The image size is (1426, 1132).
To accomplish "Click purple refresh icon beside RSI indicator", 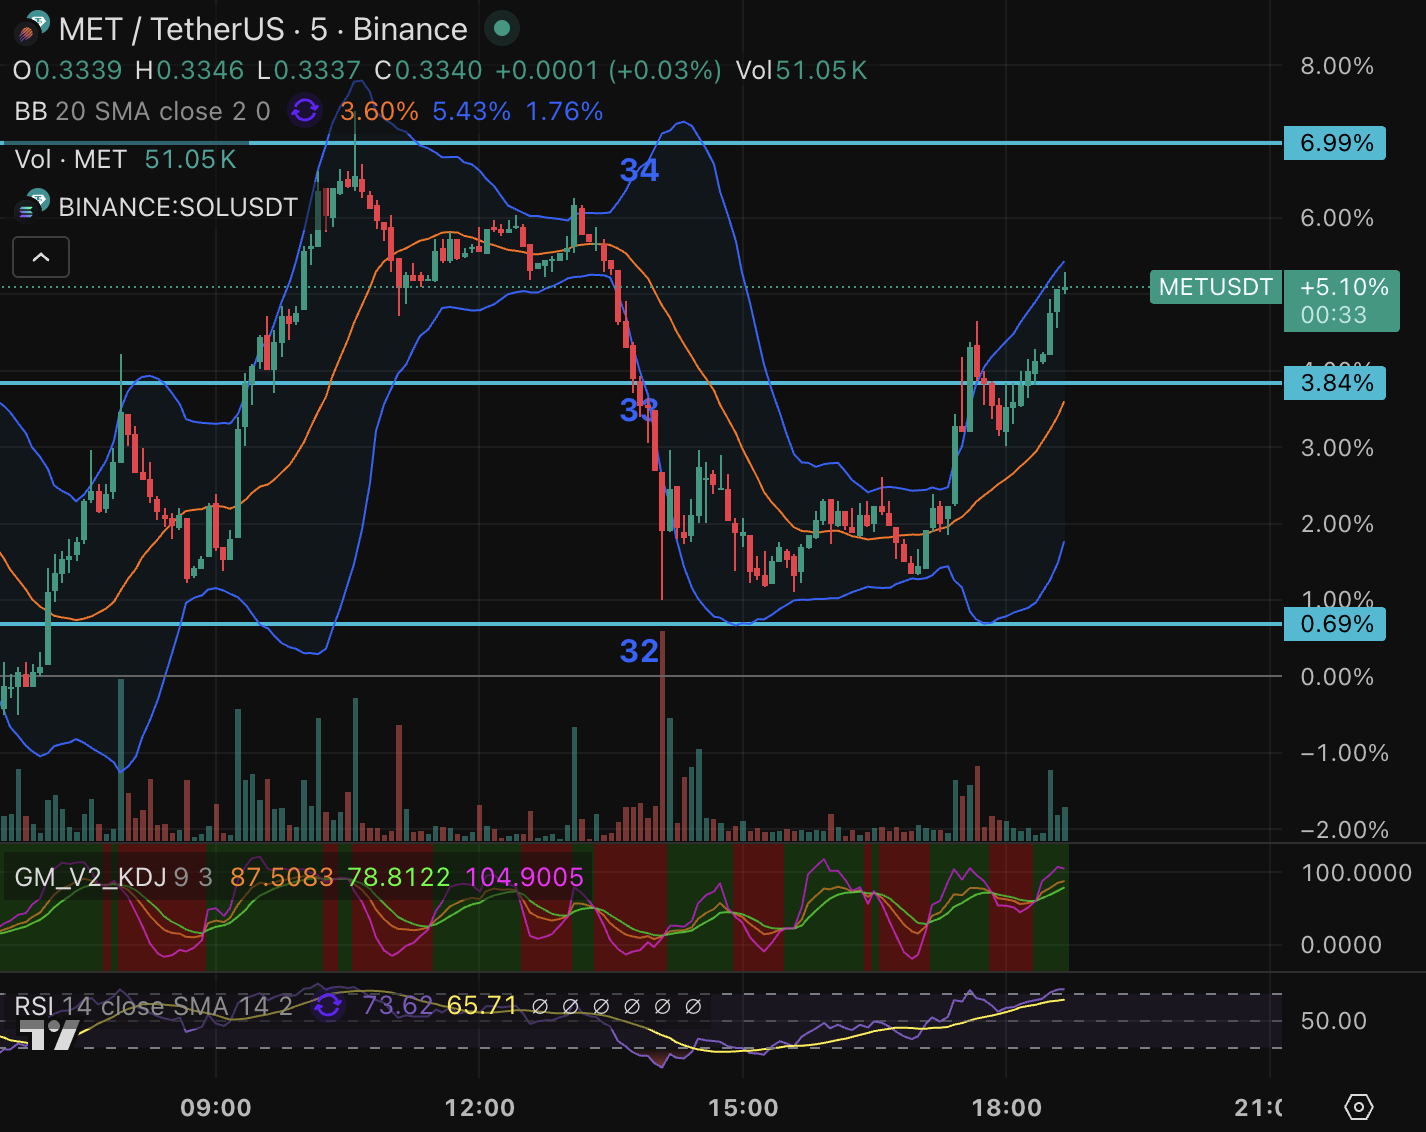I will (x=328, y=1005).
